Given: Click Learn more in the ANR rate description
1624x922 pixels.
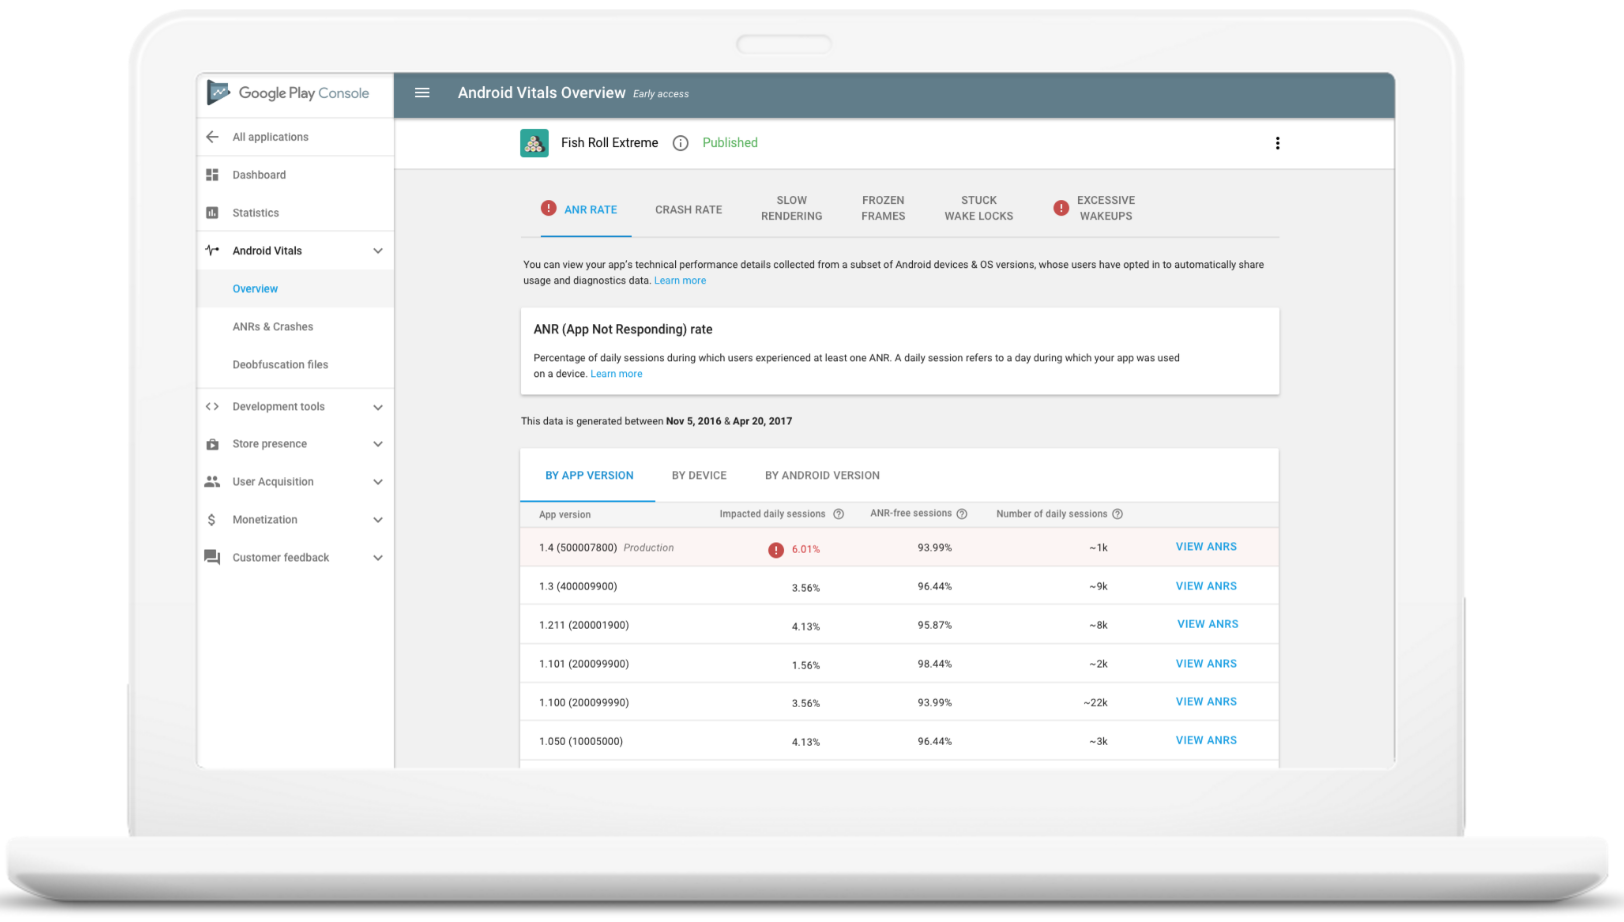Looking at the screenshot, I should pyautogui.click(x=616, y=373).
